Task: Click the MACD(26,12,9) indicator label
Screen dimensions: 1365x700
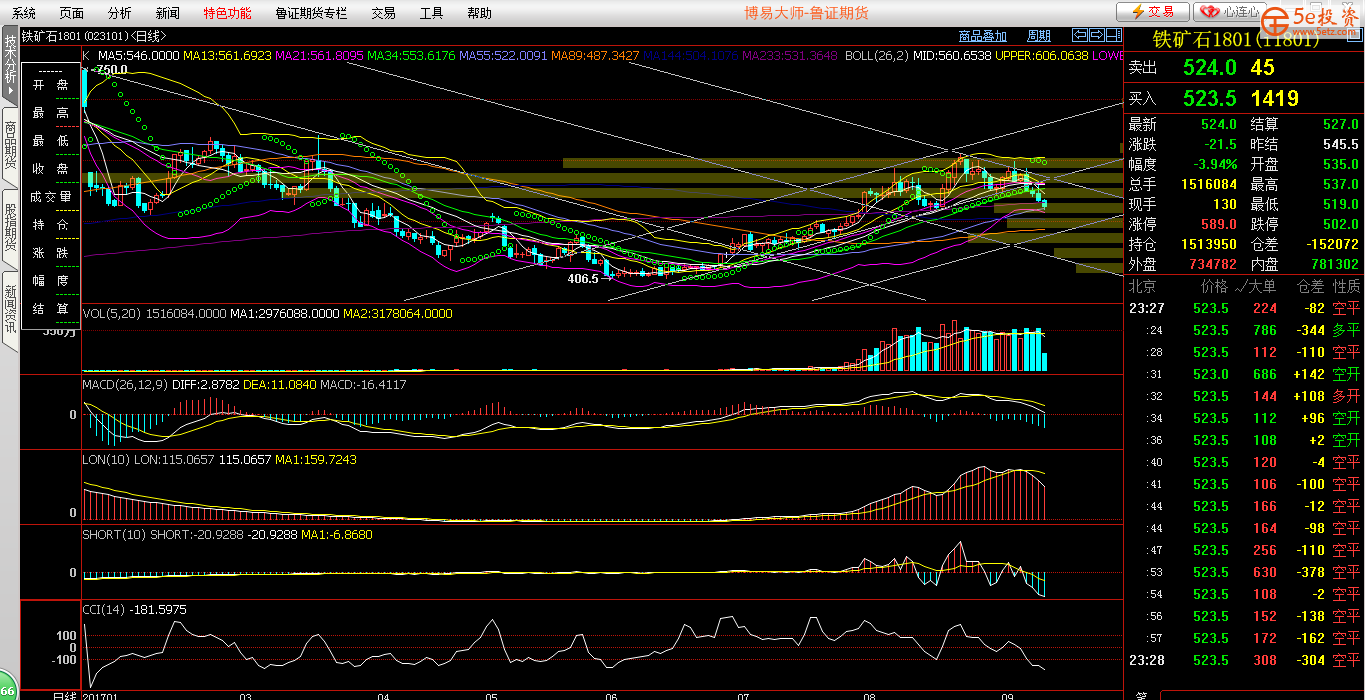Action: point(124,384)
